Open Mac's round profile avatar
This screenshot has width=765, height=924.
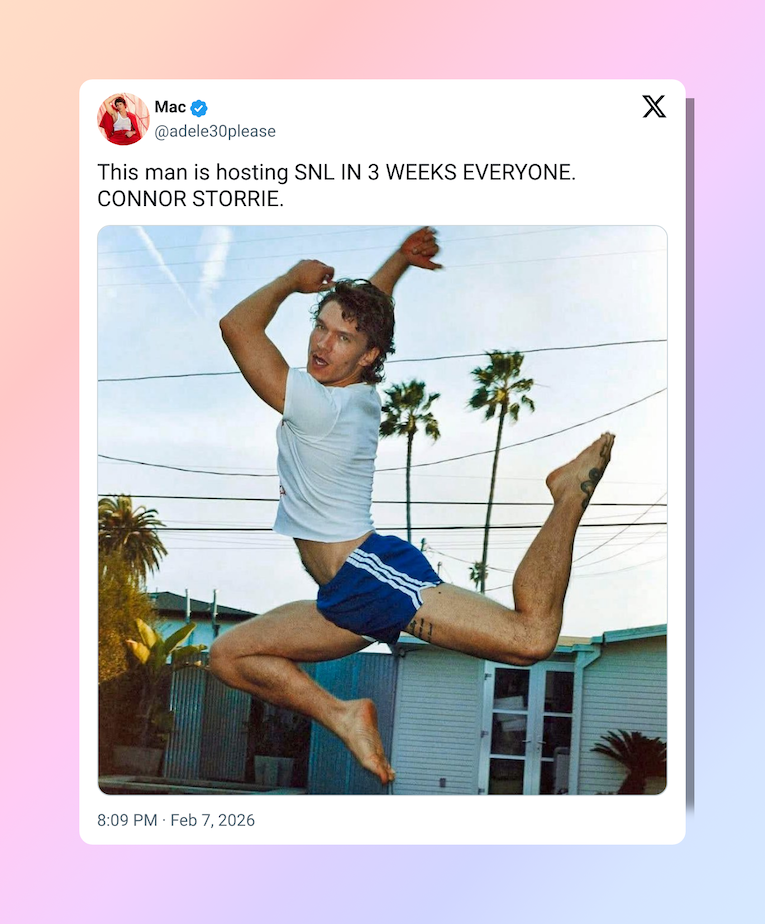123,119
